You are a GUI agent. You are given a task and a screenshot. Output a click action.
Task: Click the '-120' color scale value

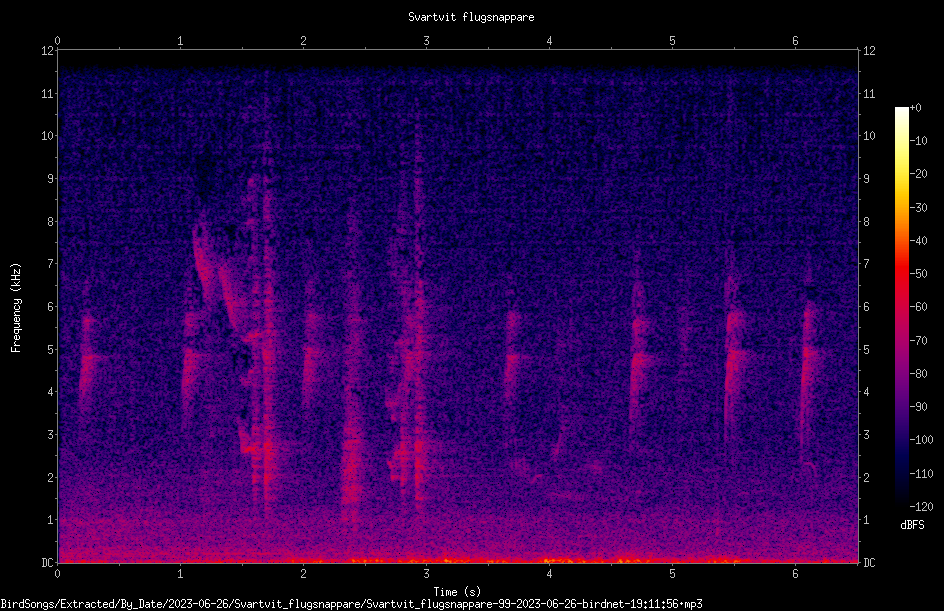pyautogui.click(x=921, y=507)
